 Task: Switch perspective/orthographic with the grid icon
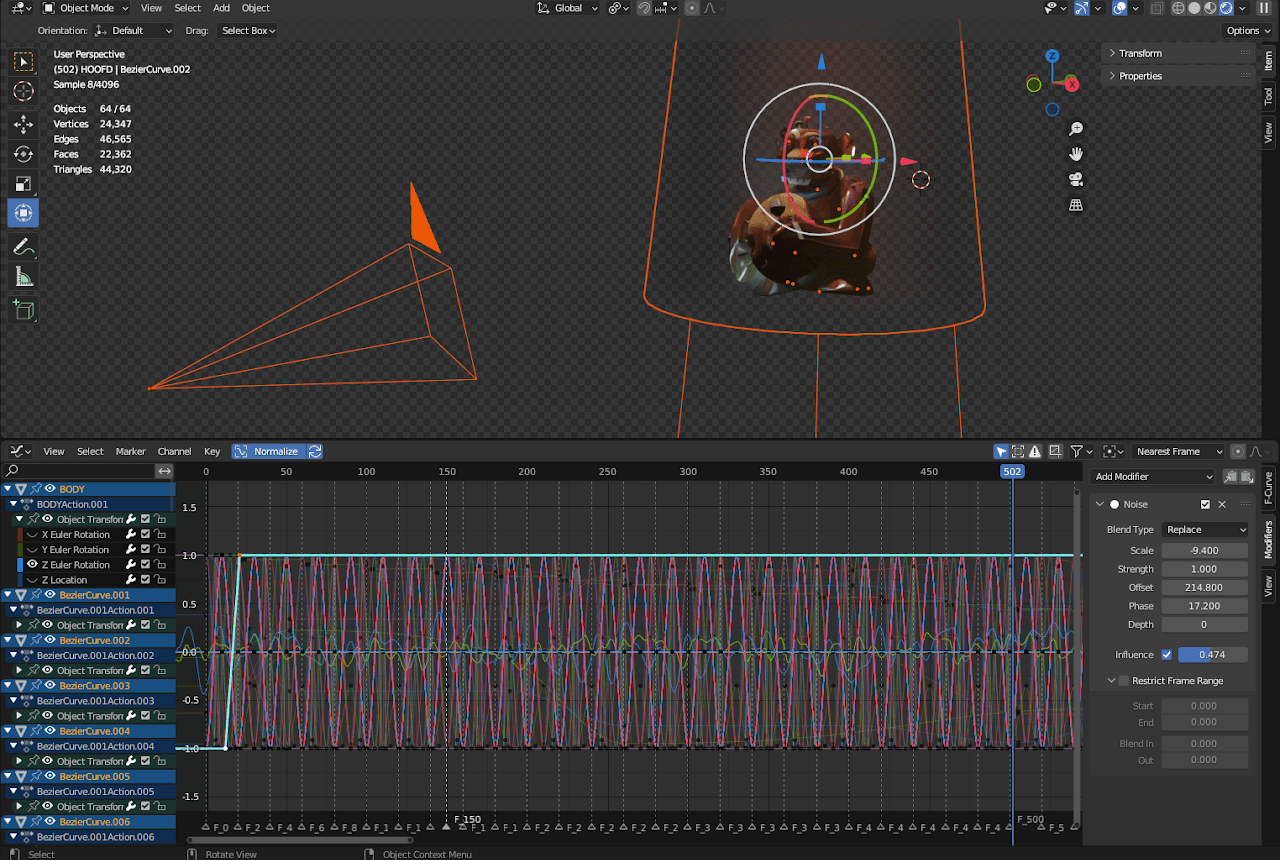click(x=1076, y=205)
